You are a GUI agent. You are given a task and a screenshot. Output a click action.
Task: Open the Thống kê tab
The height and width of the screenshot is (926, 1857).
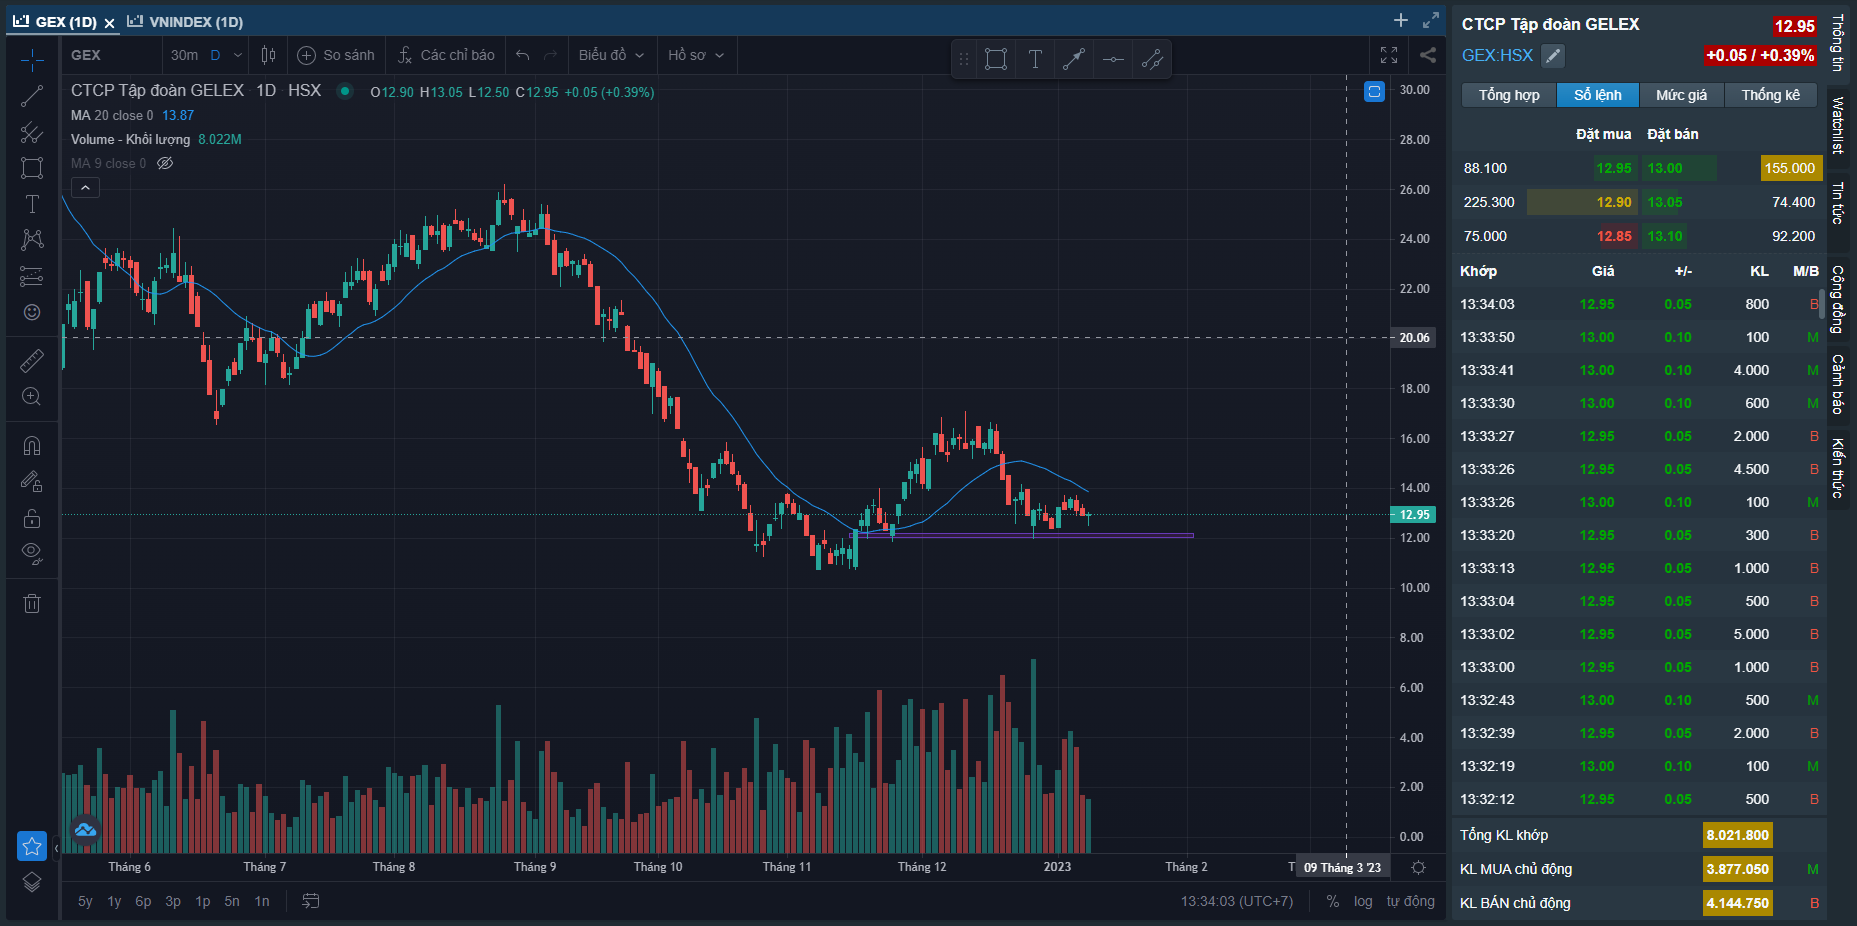click(1770, 95)
